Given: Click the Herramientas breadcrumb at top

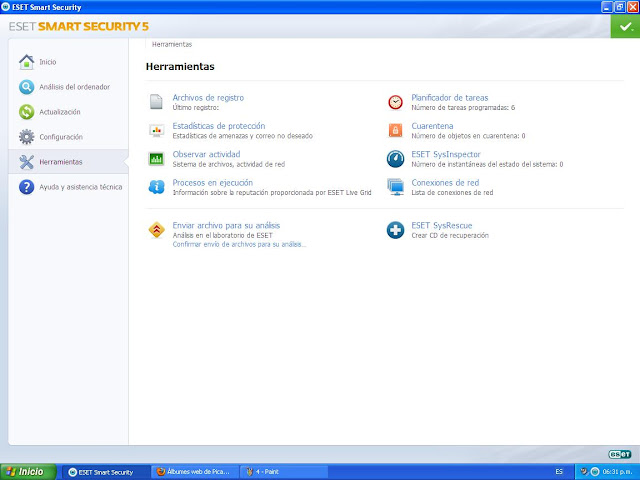Looking at the screenshot, I should pyautogui.click(x=172, y=44).
